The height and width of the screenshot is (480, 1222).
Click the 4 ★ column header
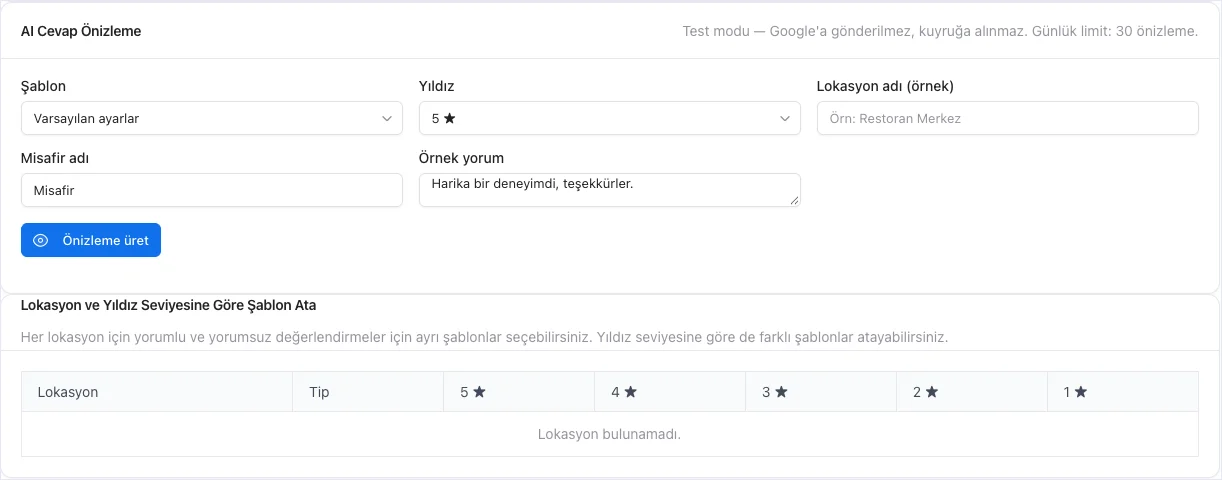670,392
